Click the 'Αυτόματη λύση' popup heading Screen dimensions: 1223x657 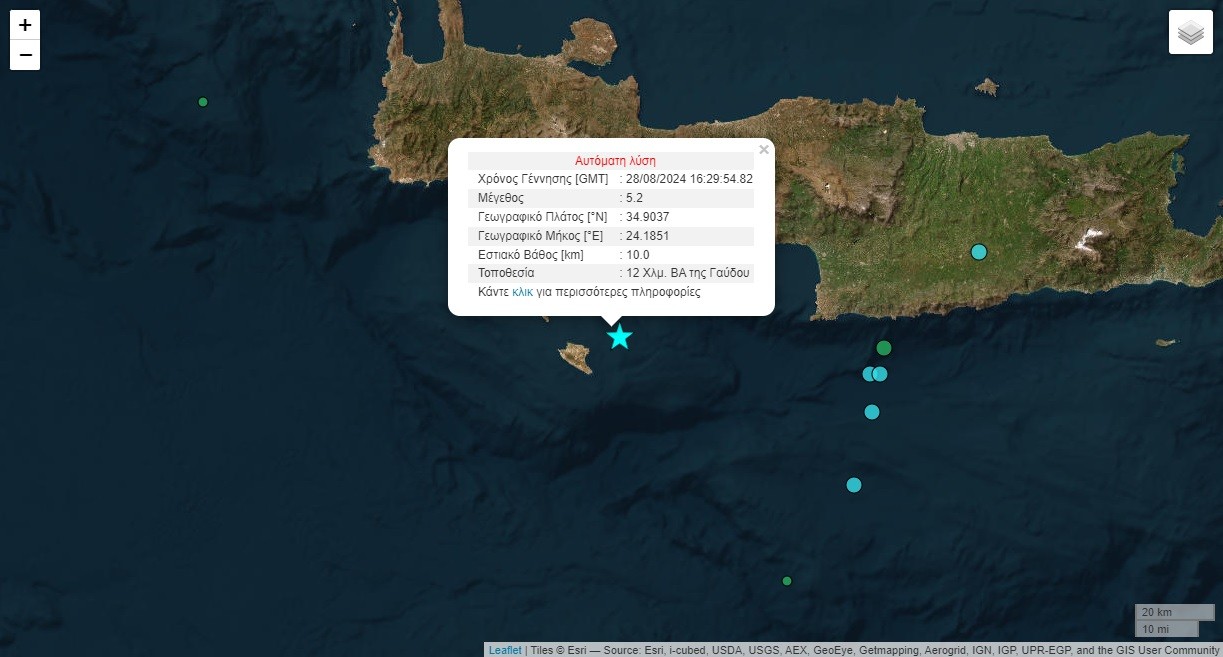coord(615,160)
